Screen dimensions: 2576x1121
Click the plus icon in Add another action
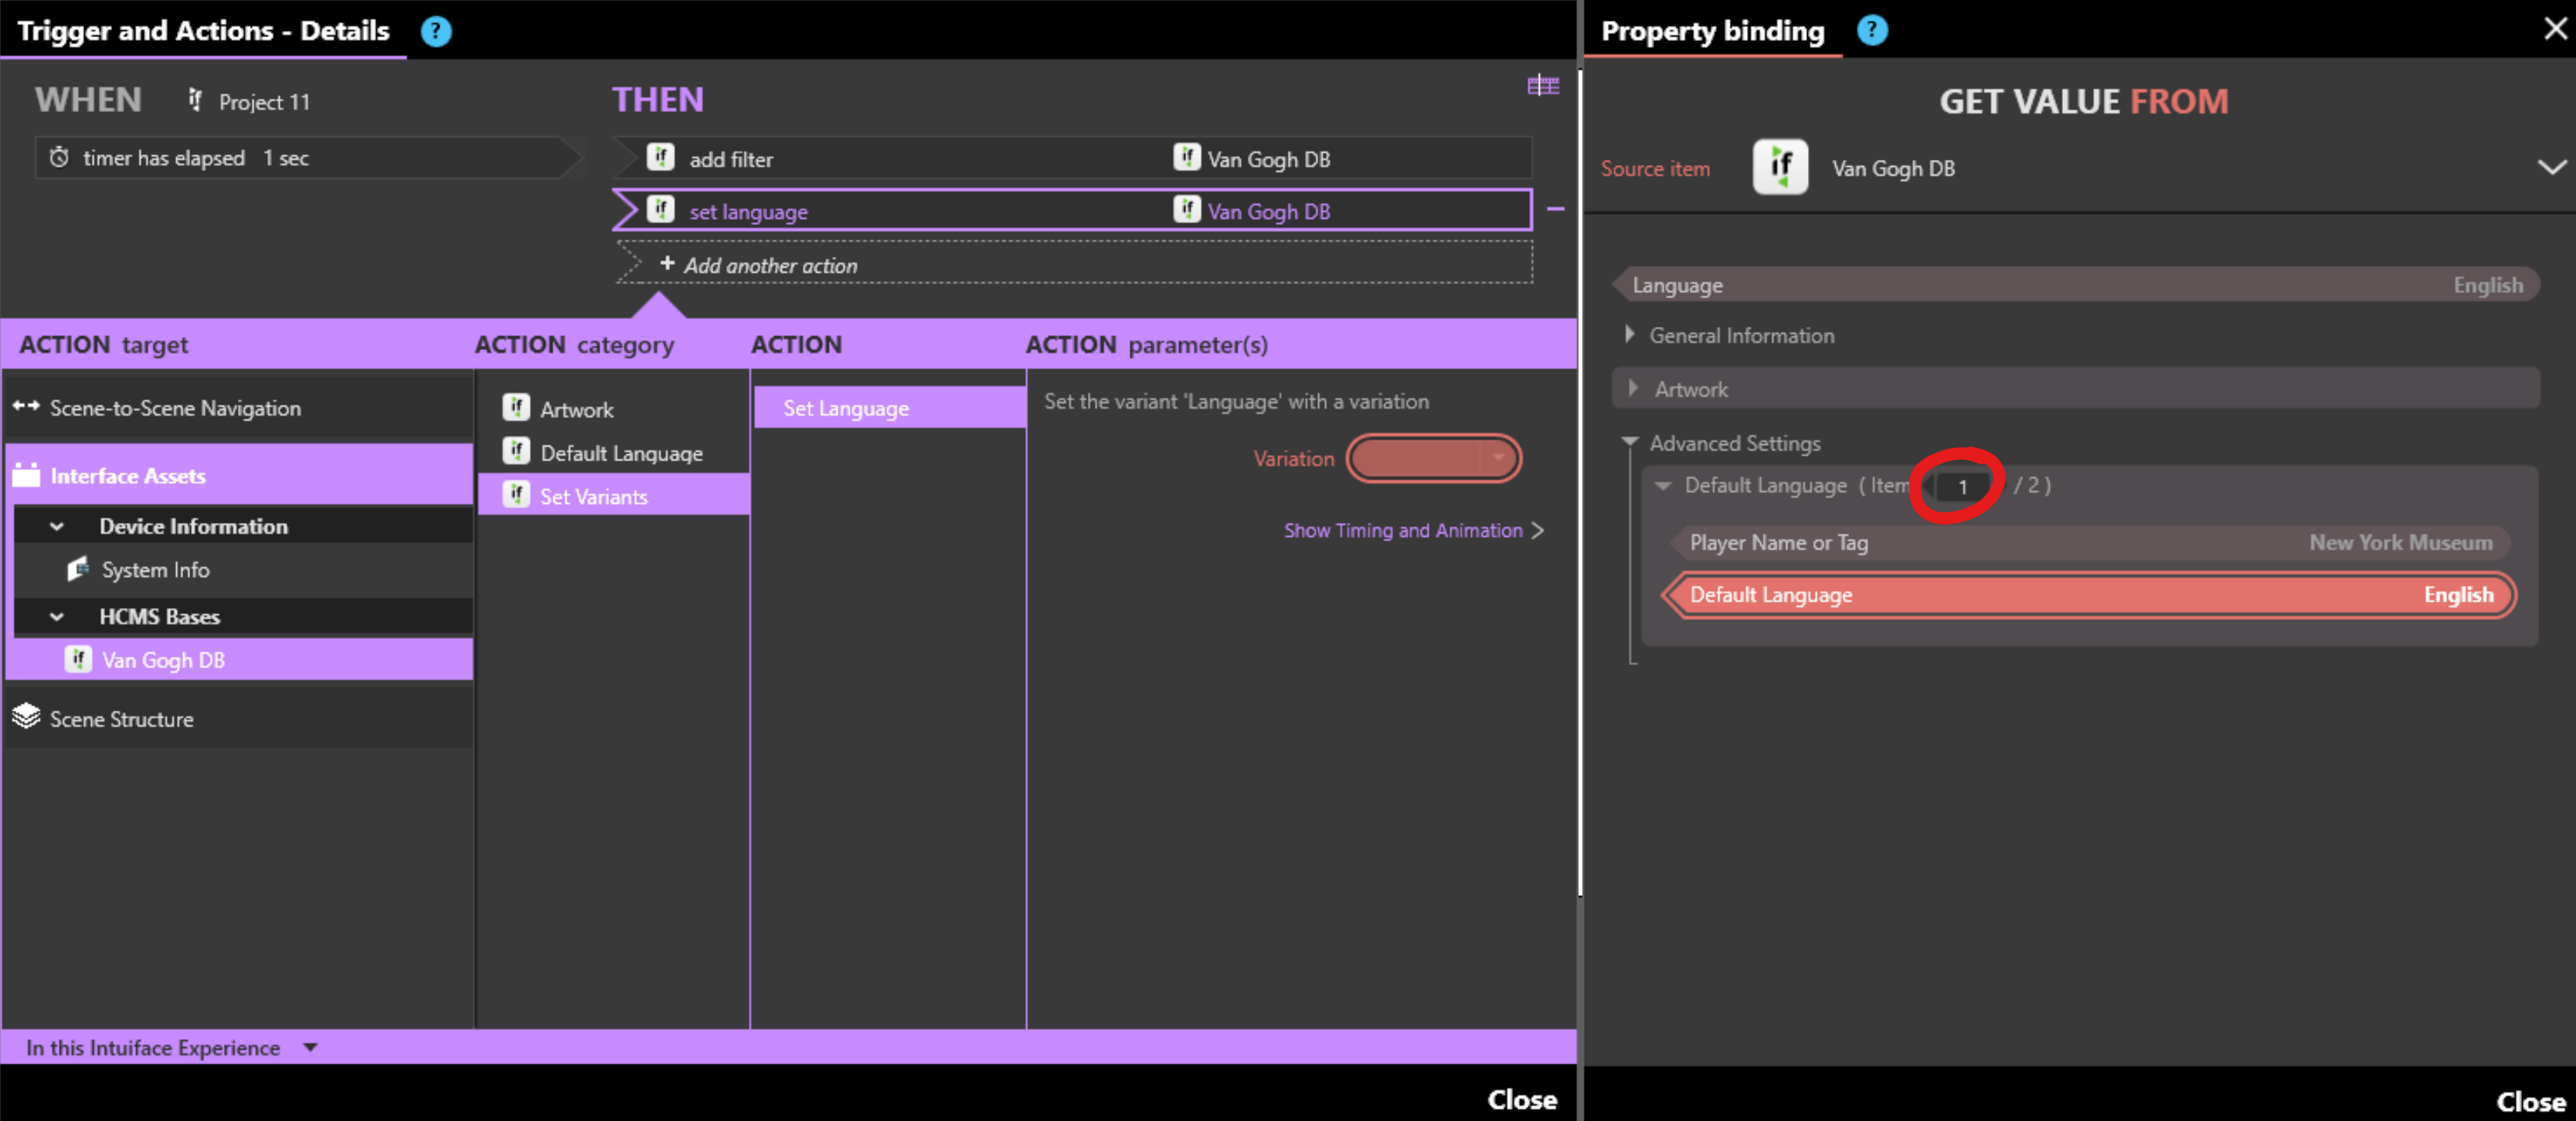(x=667, y=263)
